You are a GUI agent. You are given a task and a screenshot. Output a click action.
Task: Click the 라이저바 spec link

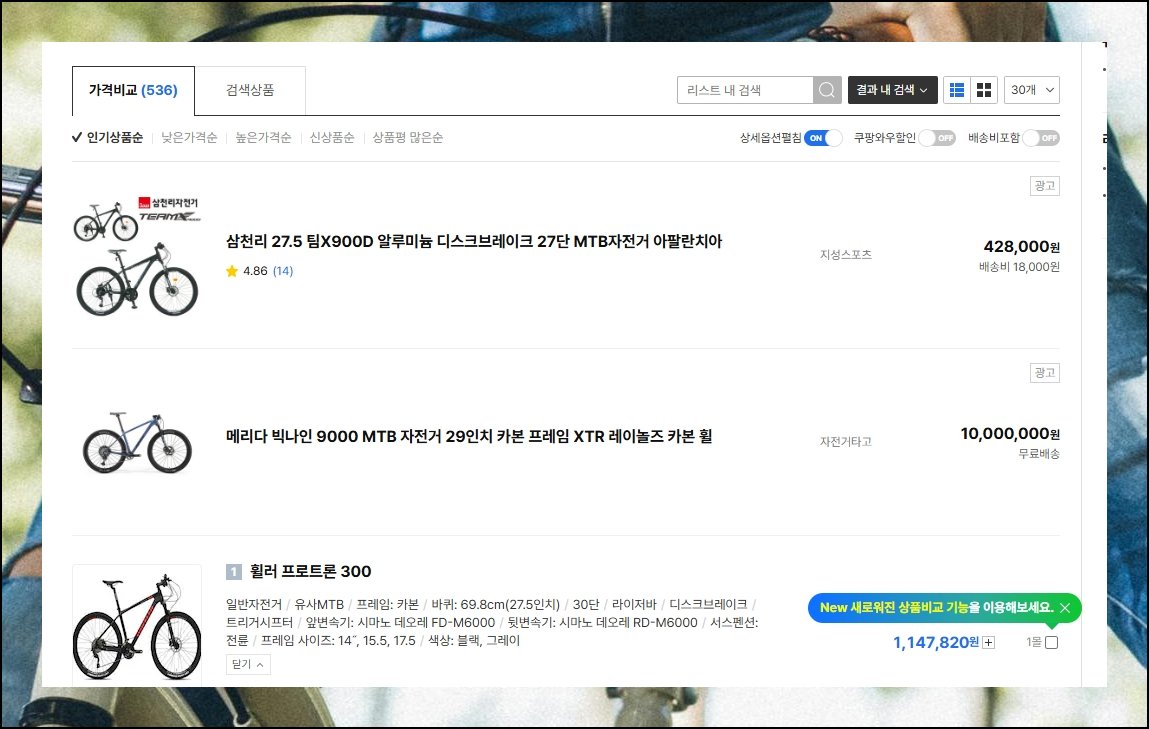(x=634, y=604)
